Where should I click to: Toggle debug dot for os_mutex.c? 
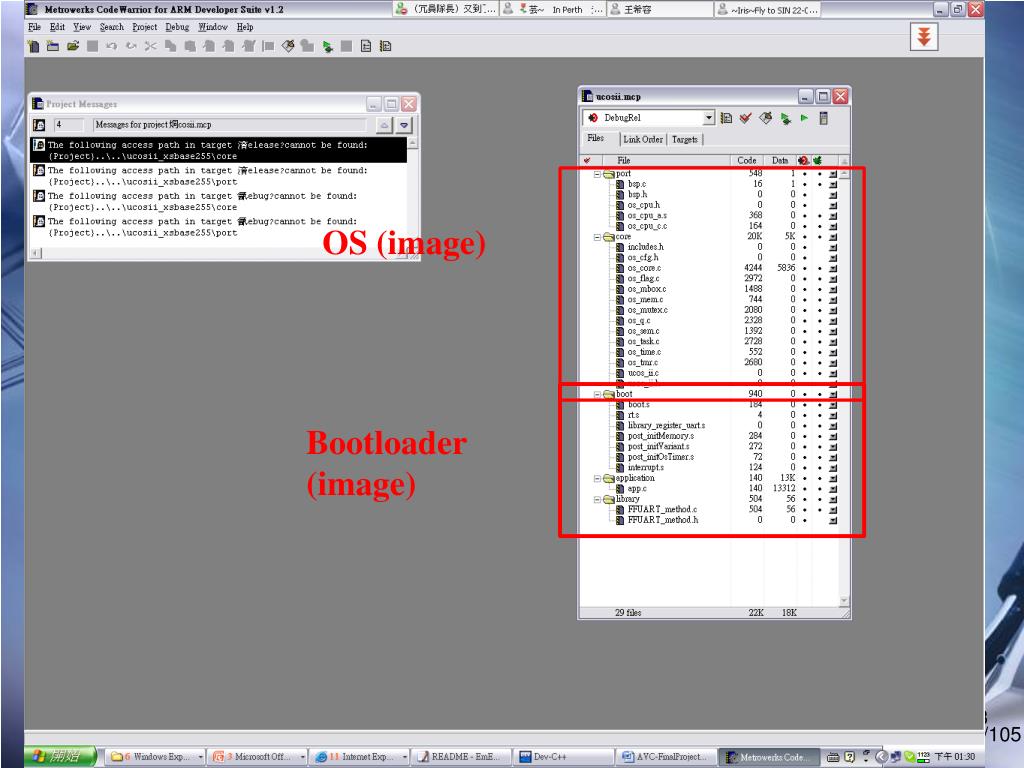[805, 310]
